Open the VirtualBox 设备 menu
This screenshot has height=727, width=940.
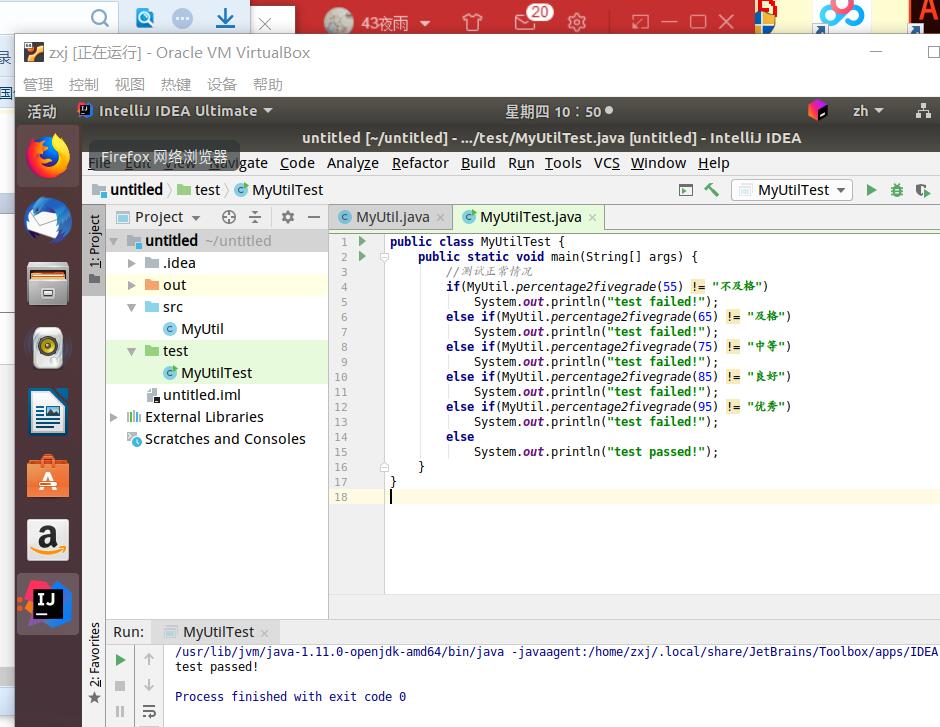(x=222, y=85)
